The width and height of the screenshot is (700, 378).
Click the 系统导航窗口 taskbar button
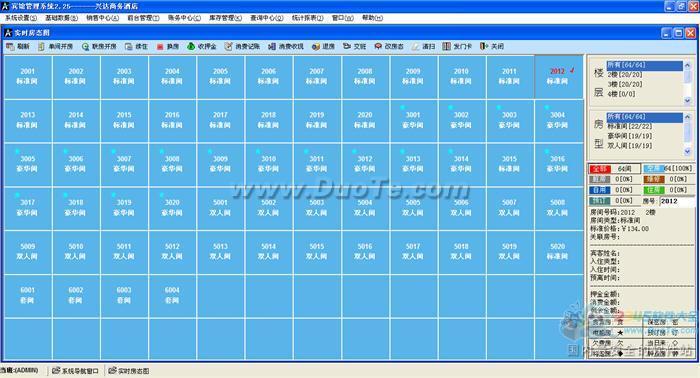coord(75,371)
